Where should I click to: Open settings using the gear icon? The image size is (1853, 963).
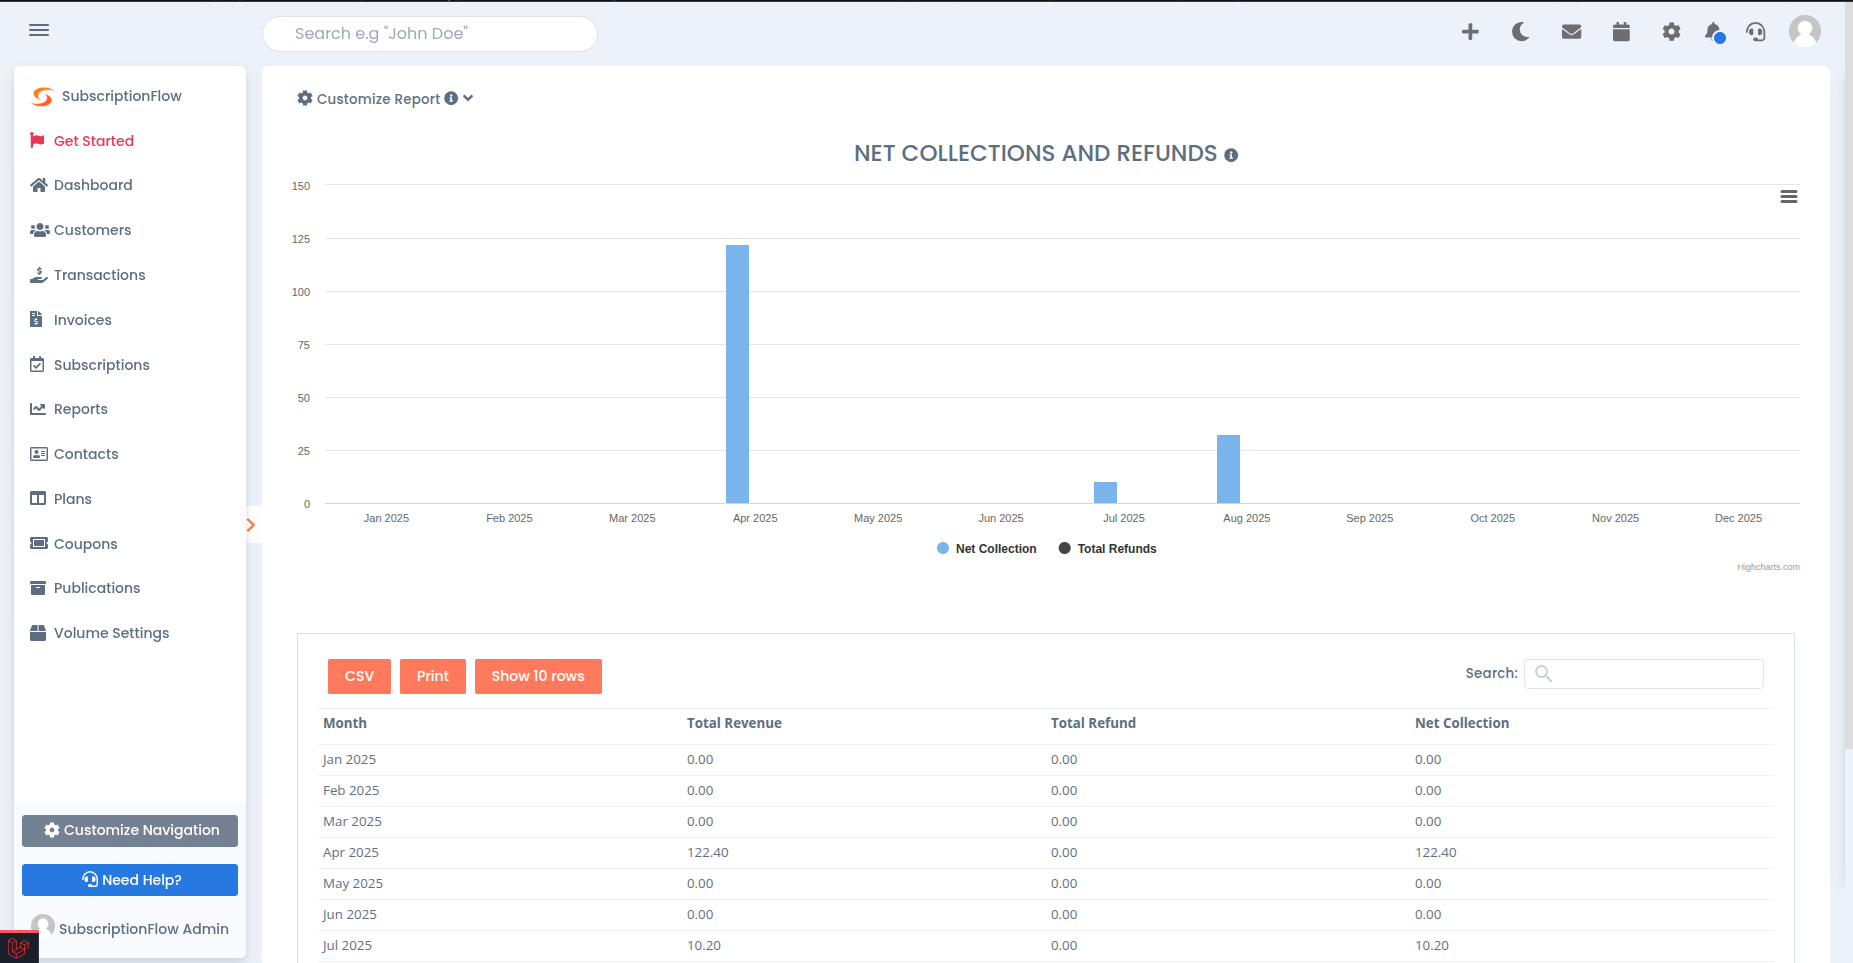(1671, 31)
